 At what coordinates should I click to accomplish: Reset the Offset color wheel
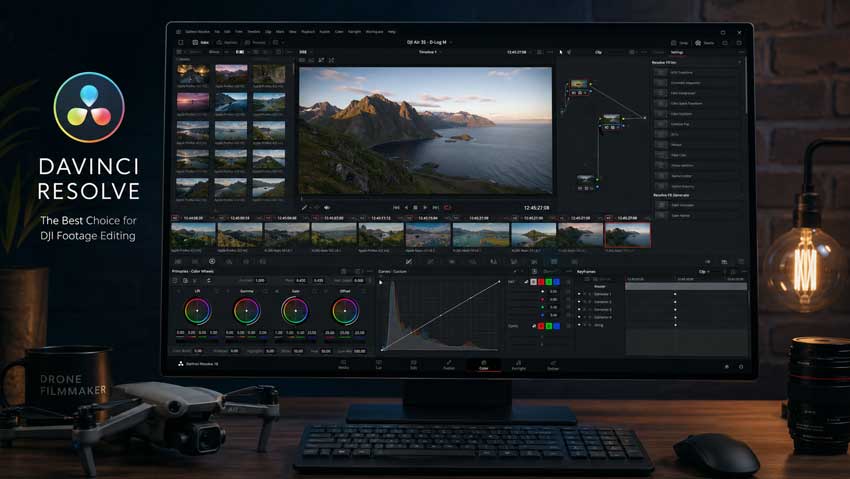point(363,292)
